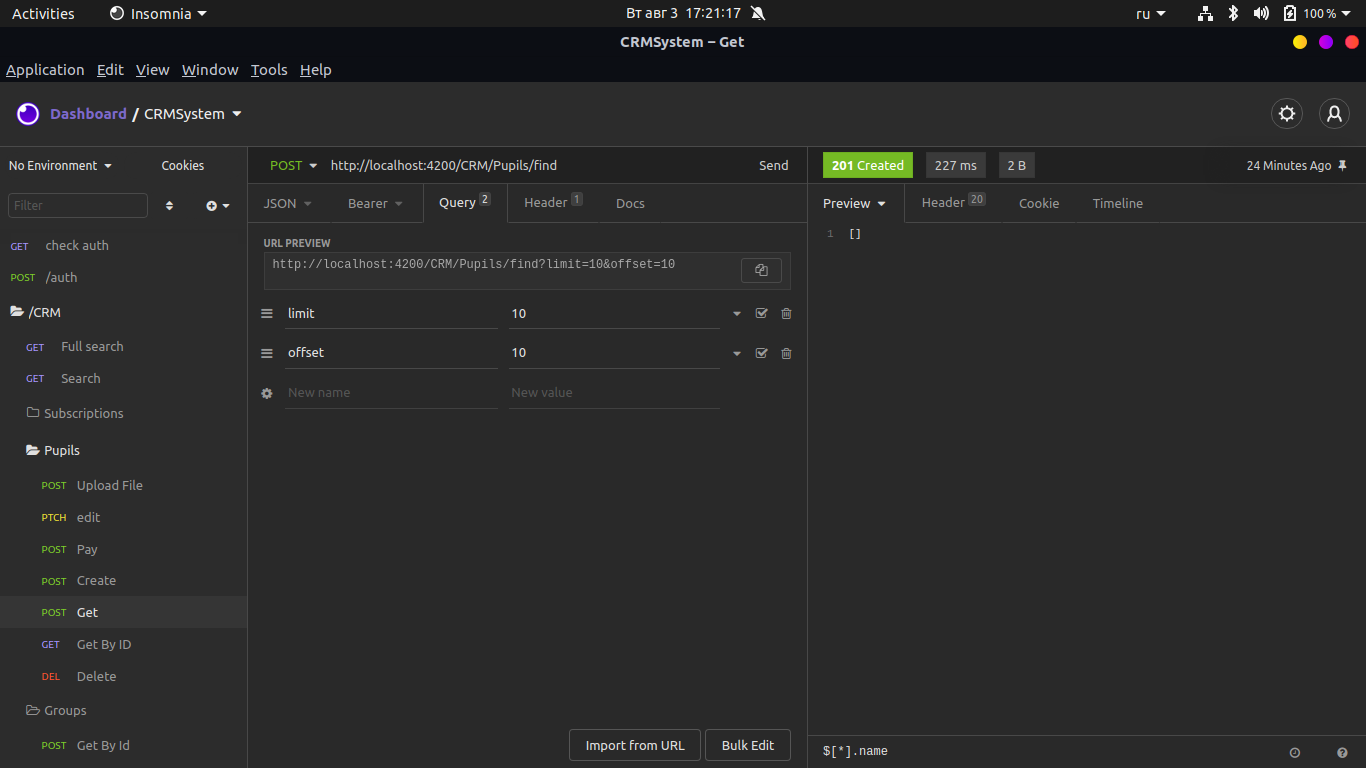Switch to the Cookie tab
Image resolution: width=1366 pixels, height=768 pixels.
point(1039,203)
